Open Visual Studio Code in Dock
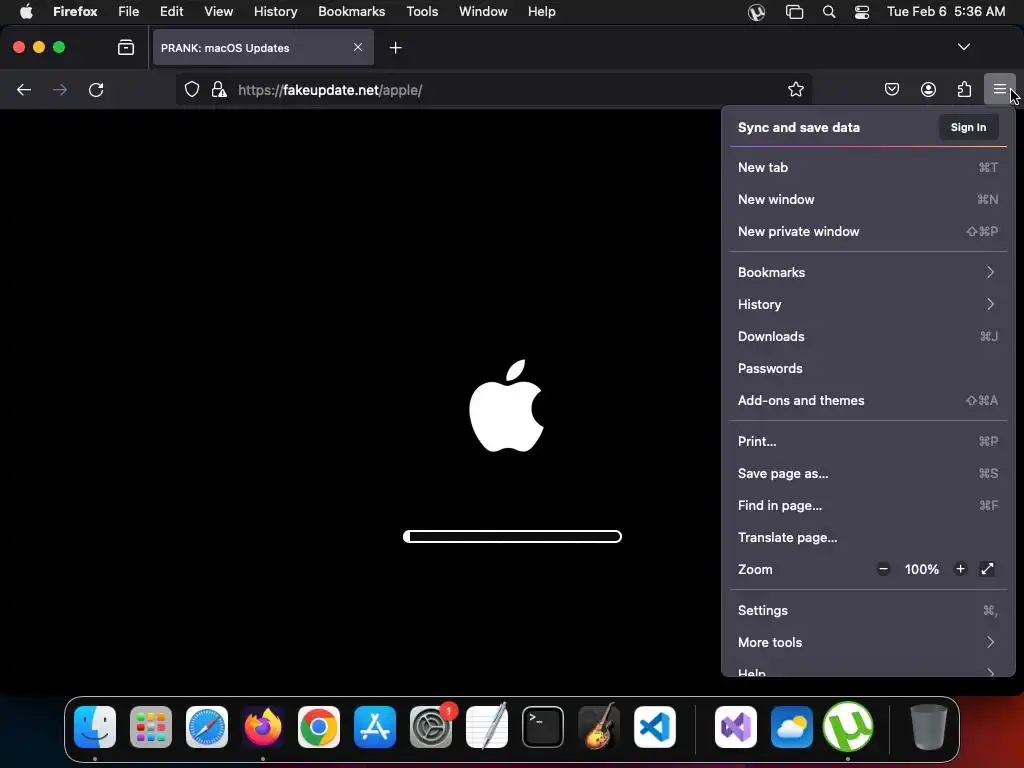Viewport: 1024px width, 768px height. [x=654, y=727]
